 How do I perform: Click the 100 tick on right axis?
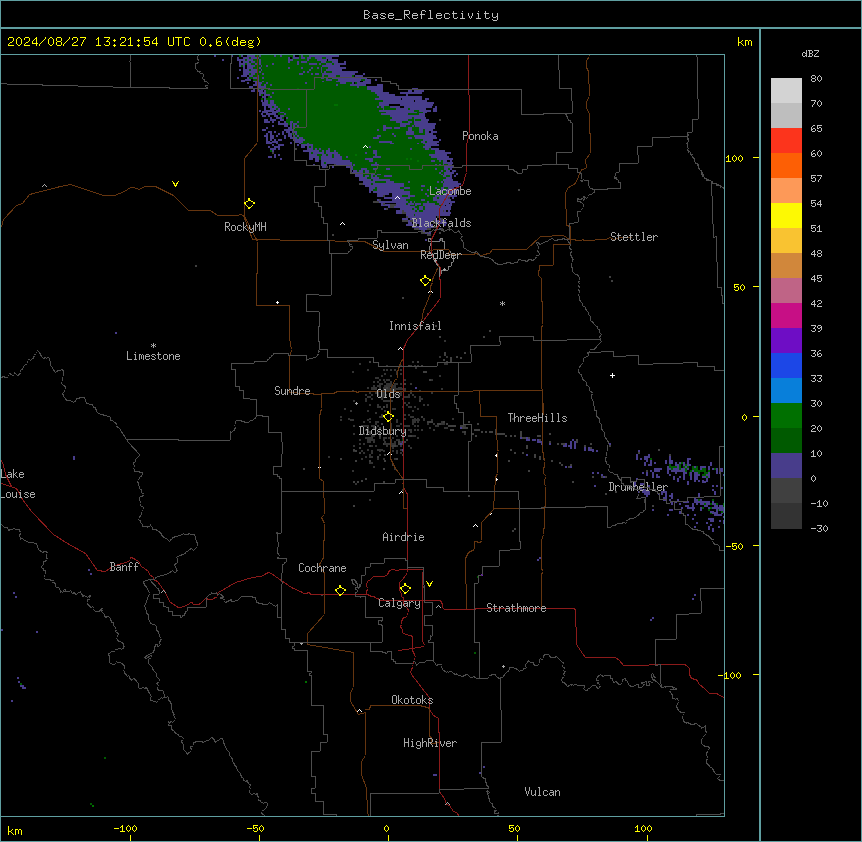[x=734, y=158]
